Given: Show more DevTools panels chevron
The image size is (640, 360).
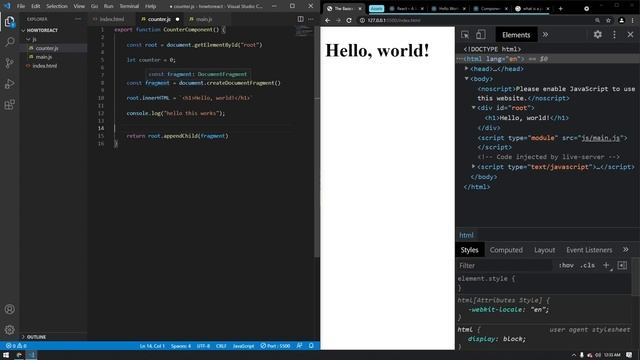Looking at the screenshot, I should pos(545,35).
